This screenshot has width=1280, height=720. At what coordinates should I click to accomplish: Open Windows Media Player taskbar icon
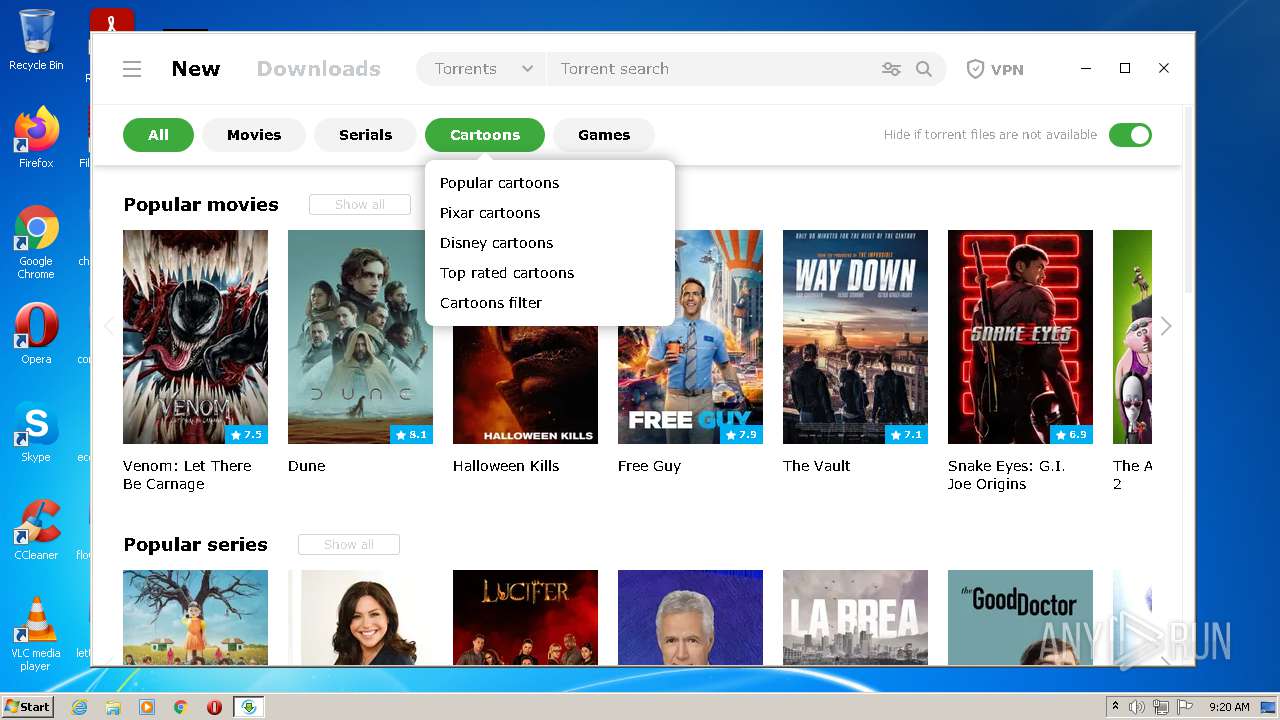[x=147, y=707]
